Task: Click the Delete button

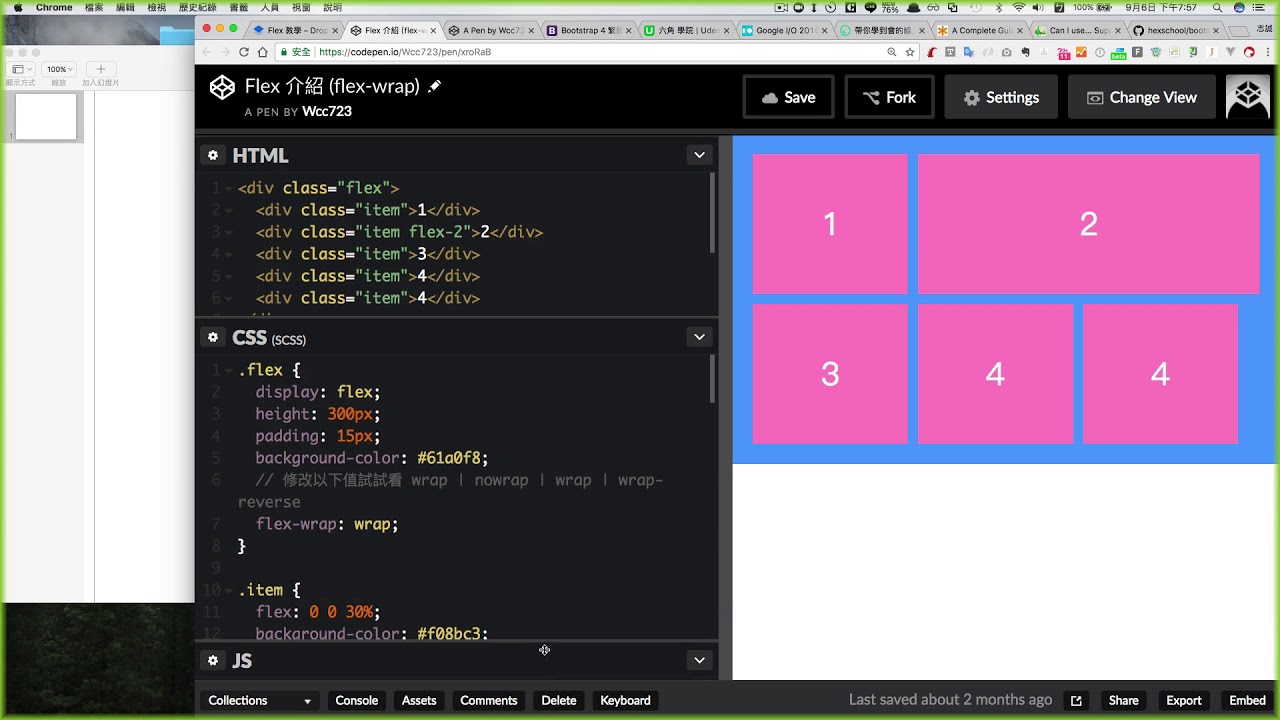Action: (559, 701)
